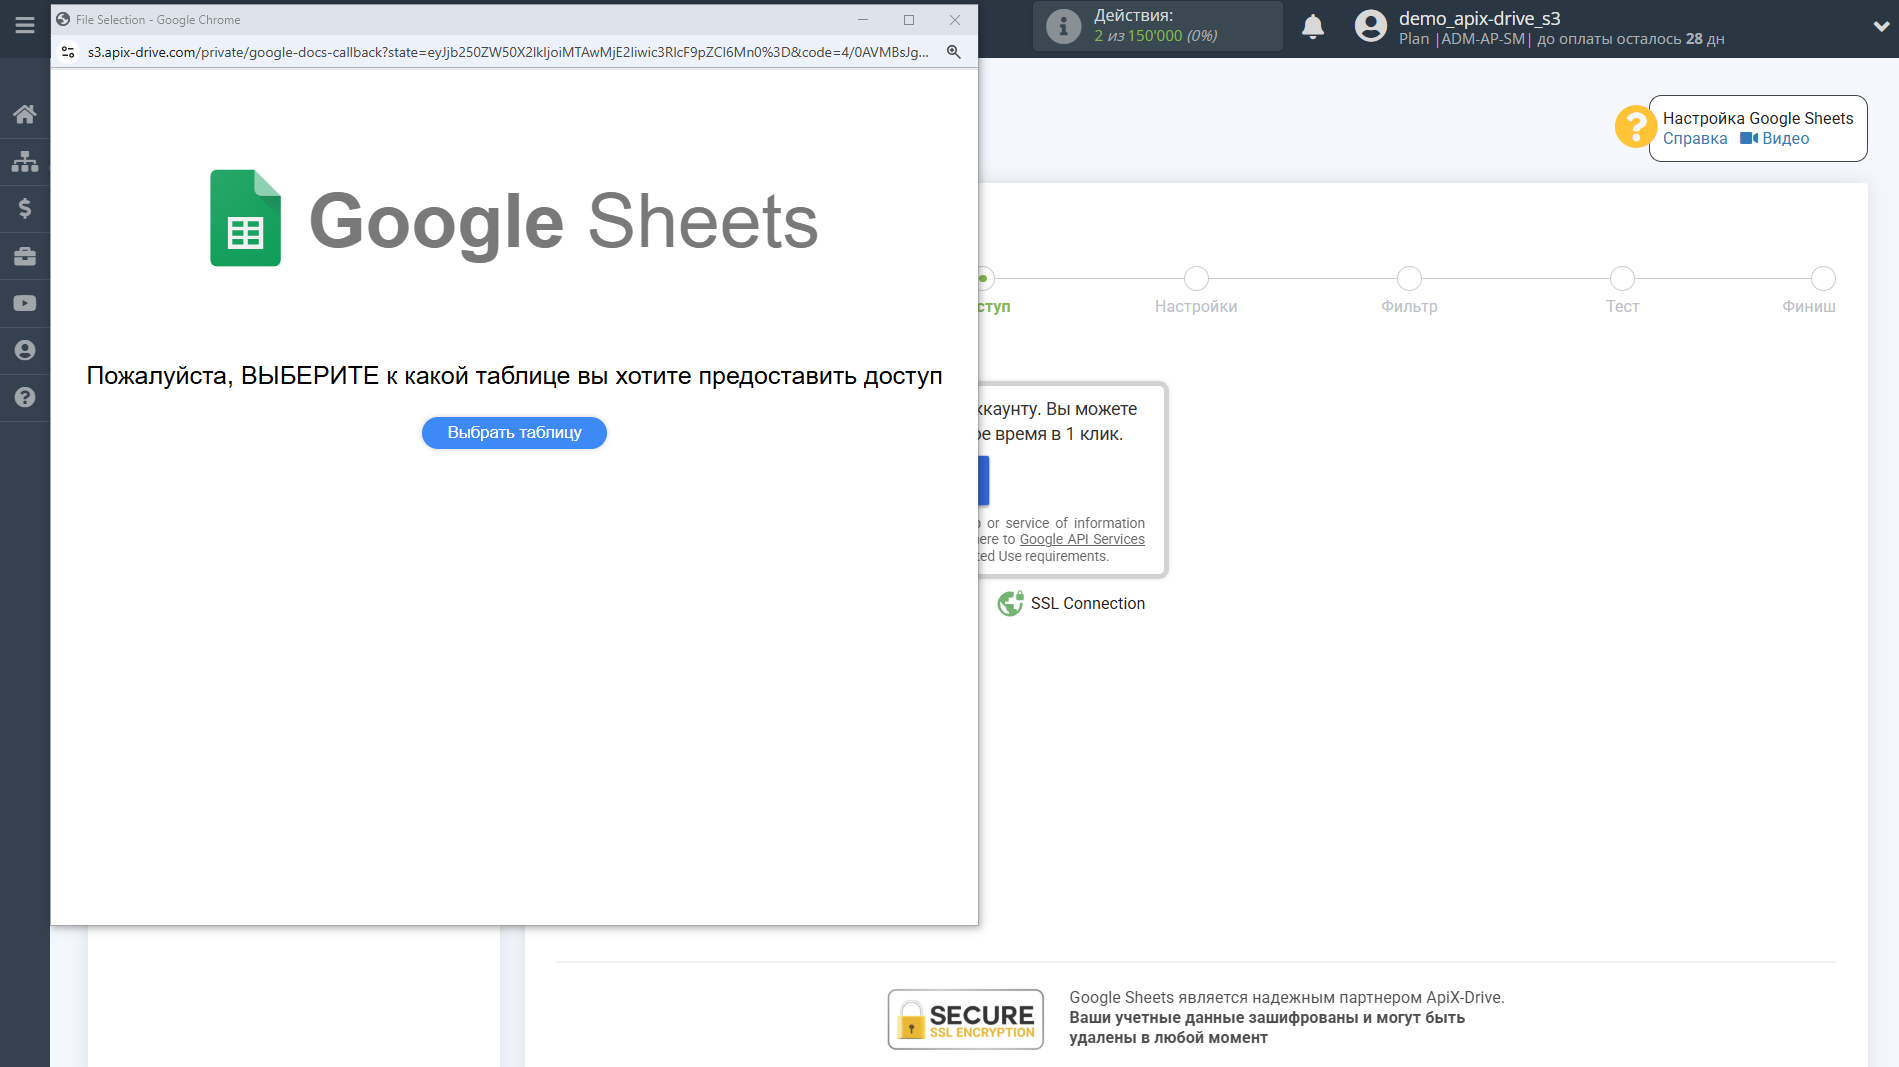
Task: Click the popup address bar URL
Action: (x=508, y=52)
